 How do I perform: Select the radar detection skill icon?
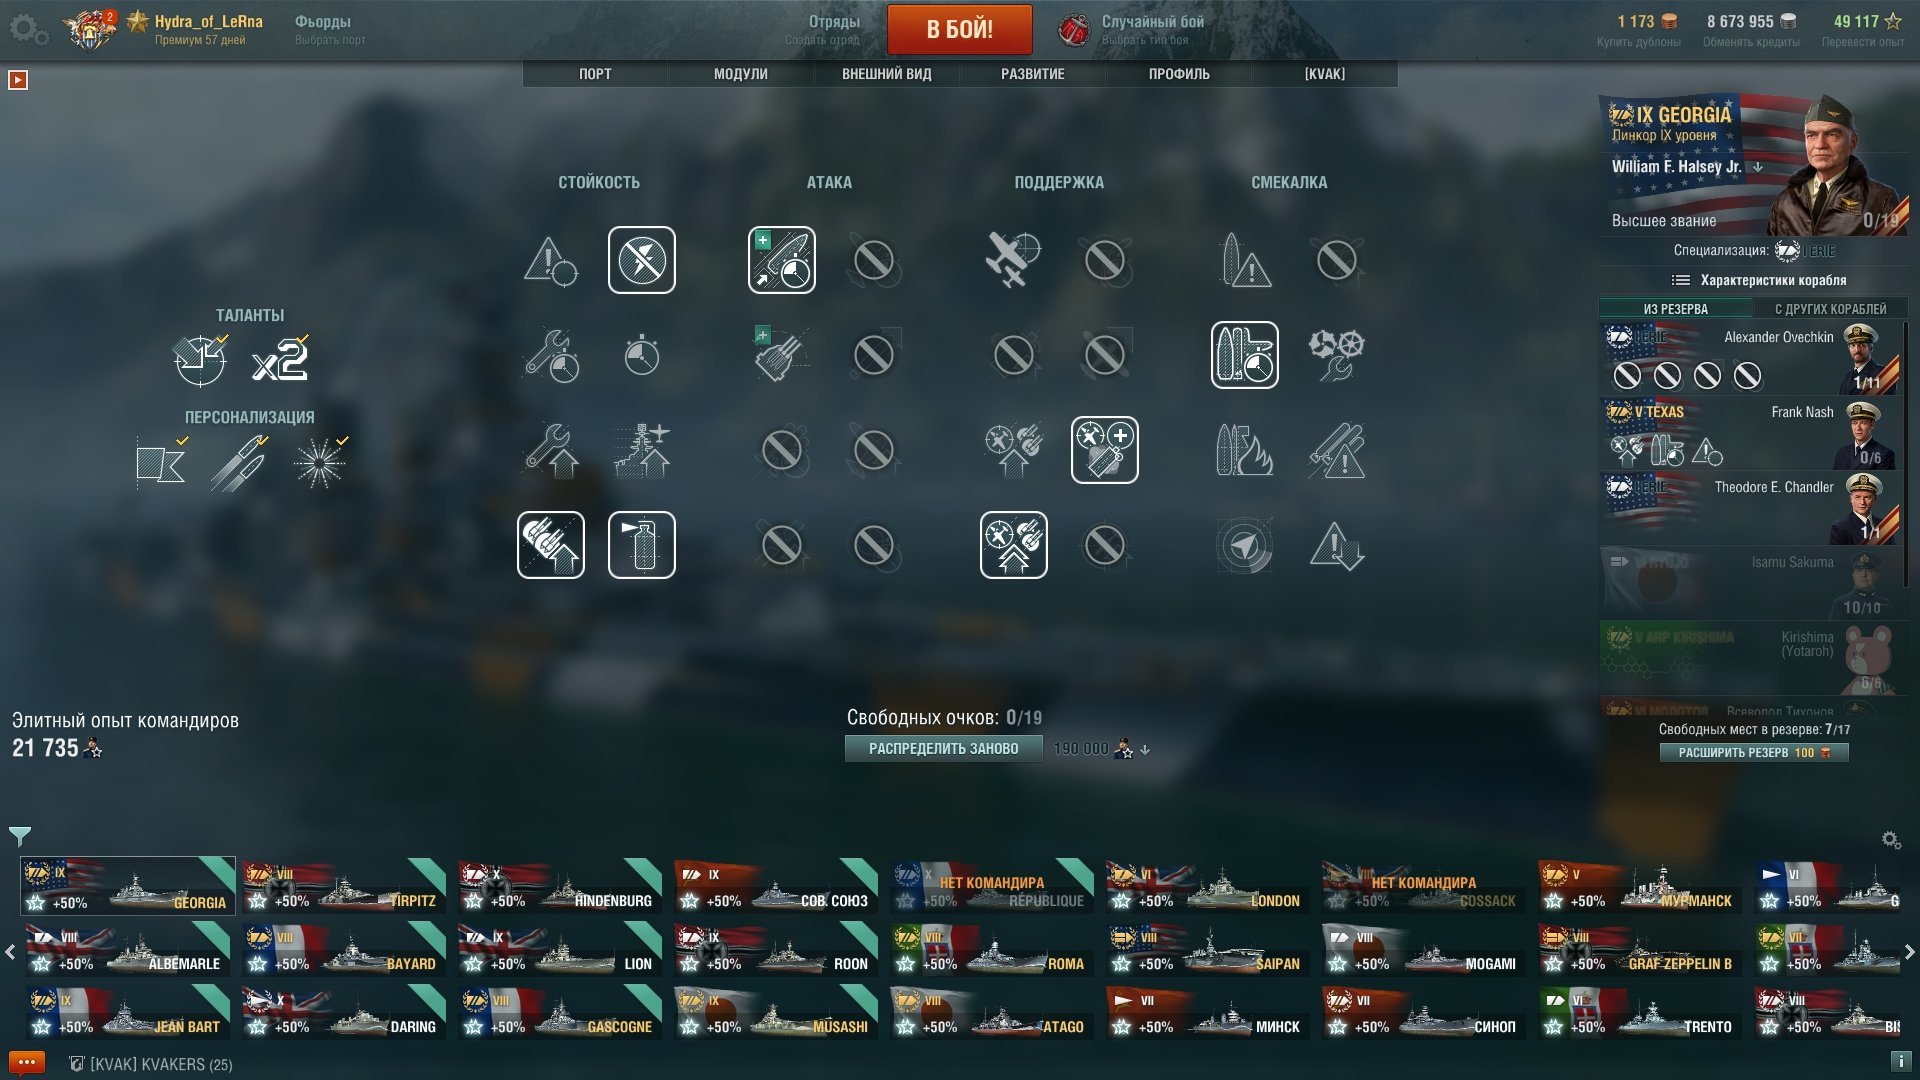point(1244,545)
